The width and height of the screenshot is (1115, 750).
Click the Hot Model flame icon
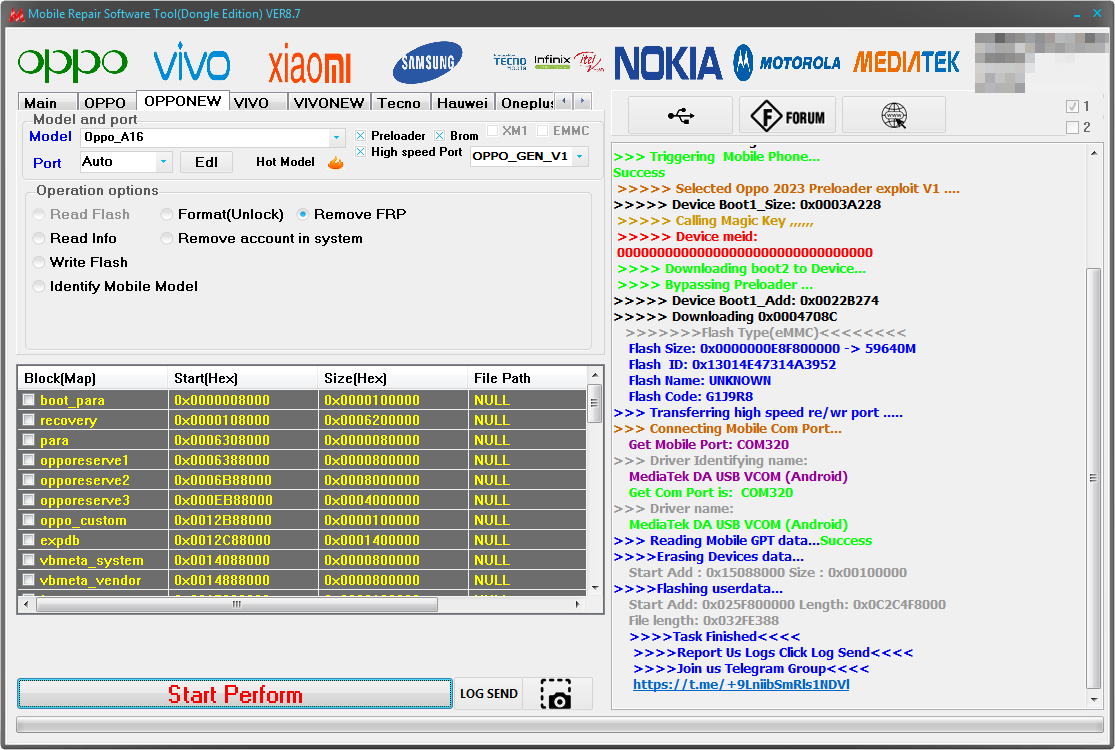click(336, 163)
